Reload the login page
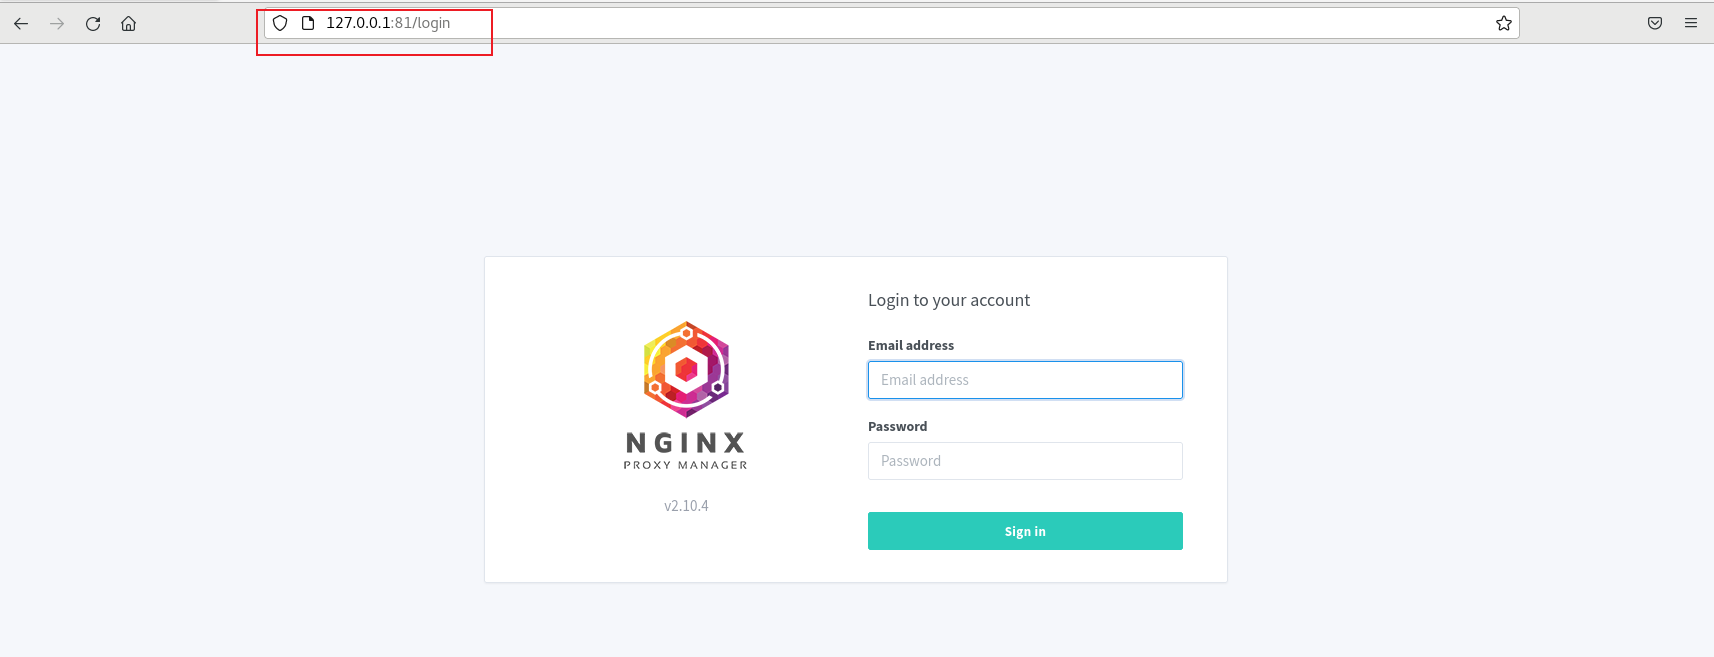The height and width of the screenshot is (657, 1714). (x=93, y=23)
